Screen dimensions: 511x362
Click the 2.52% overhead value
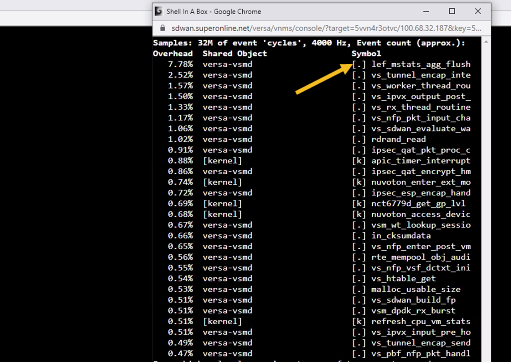point(180,75)
